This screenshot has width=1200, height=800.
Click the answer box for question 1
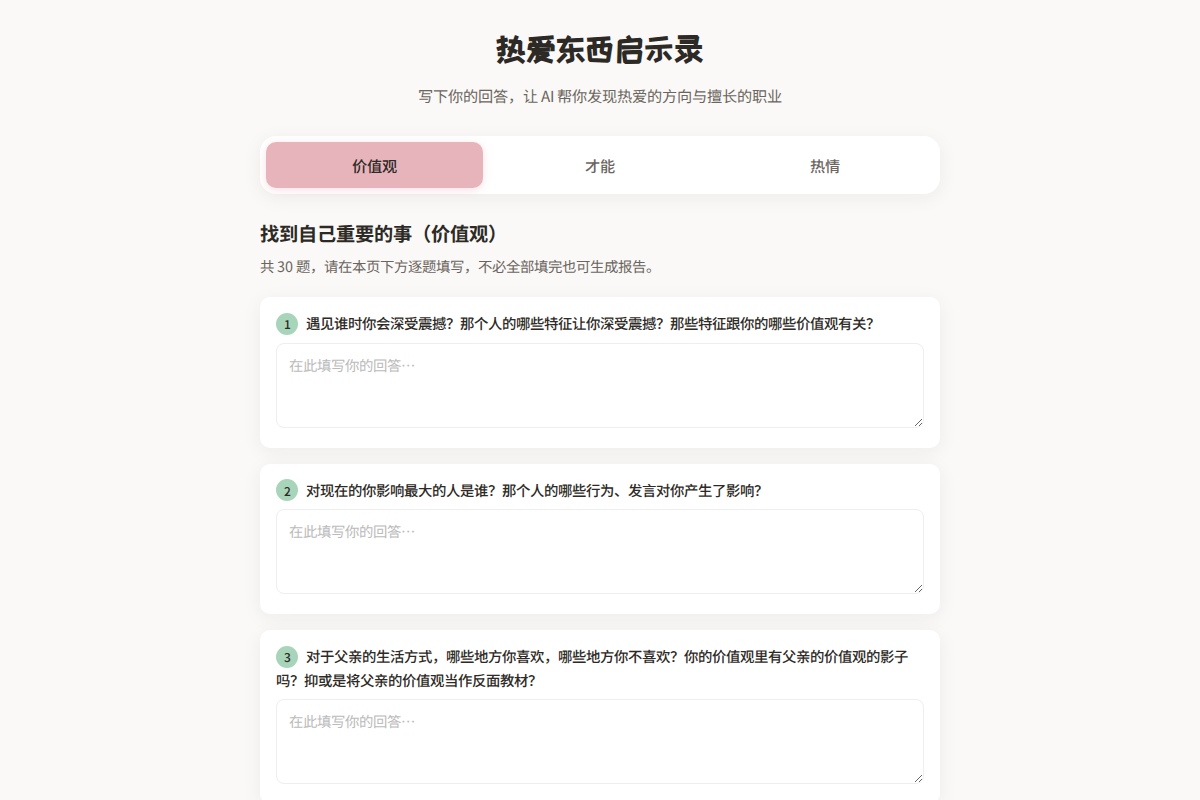click(x=600, y=385)
